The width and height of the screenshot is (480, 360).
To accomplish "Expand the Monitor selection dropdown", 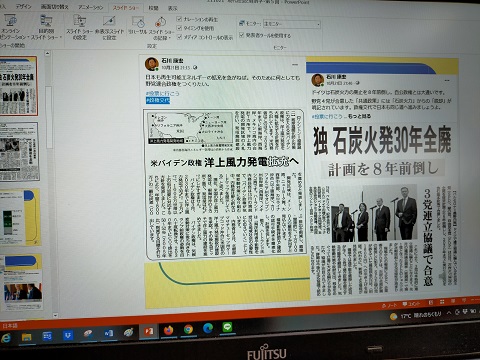I will [318, 24].
